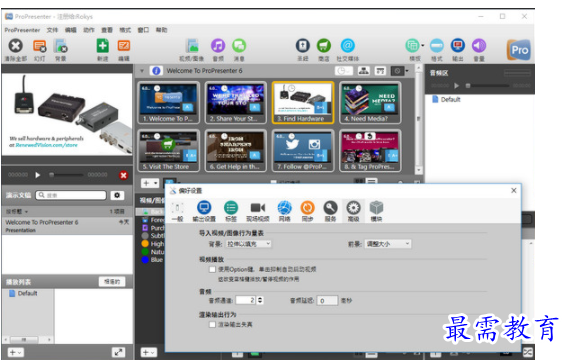The width and height of the screenshot is (567, 360).
Task: Click the Templates (模板) toolbar icon
Action: point(412,46)
